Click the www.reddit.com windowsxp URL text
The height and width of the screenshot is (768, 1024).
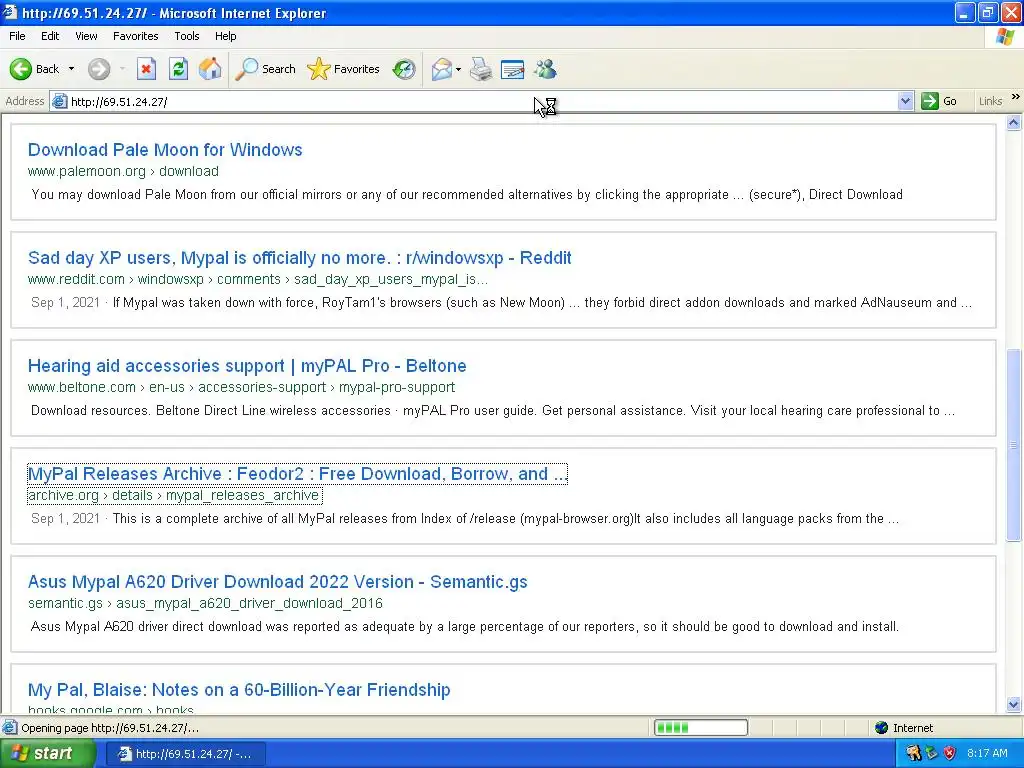pos(257,280)
